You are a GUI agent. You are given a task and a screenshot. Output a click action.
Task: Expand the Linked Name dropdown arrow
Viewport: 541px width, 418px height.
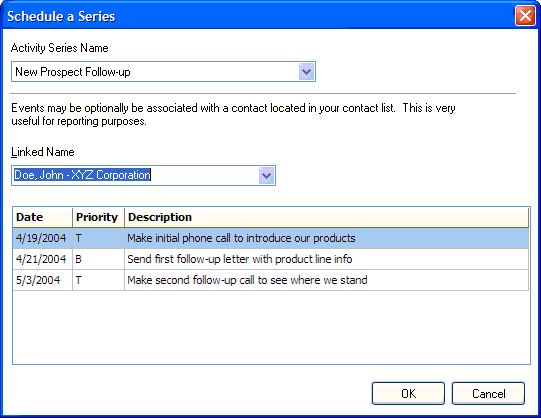pyautogui.click(x=266, y=176)
